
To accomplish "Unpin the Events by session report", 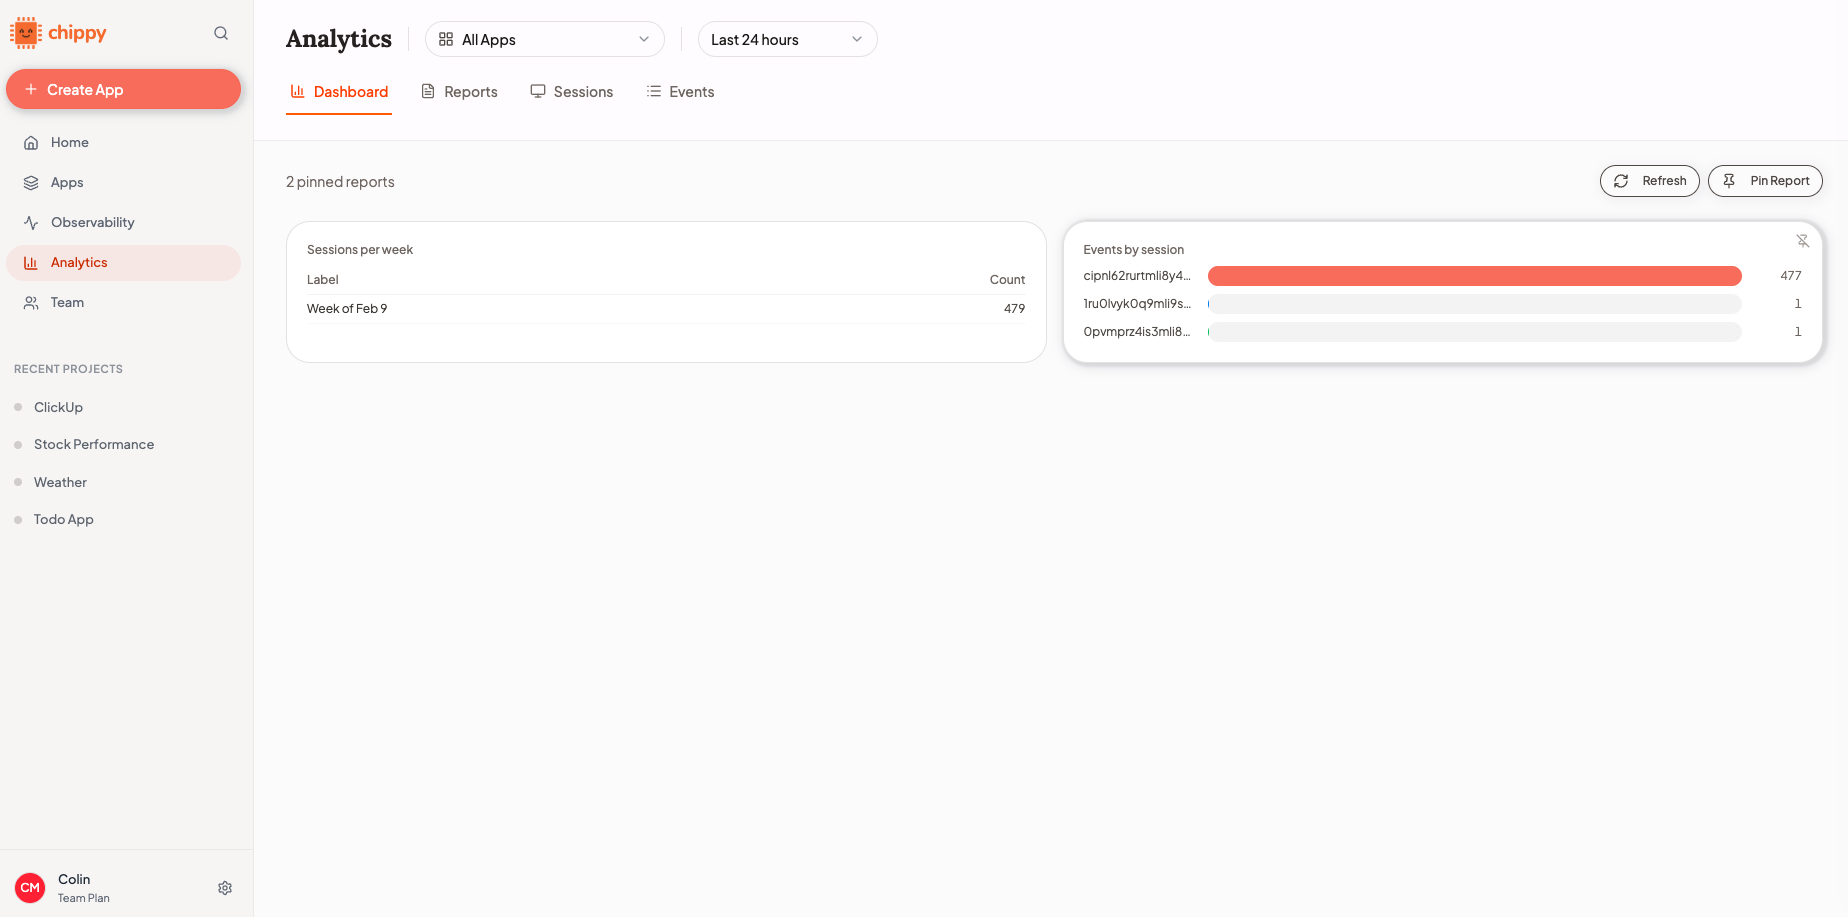I will pos(1803,241).
